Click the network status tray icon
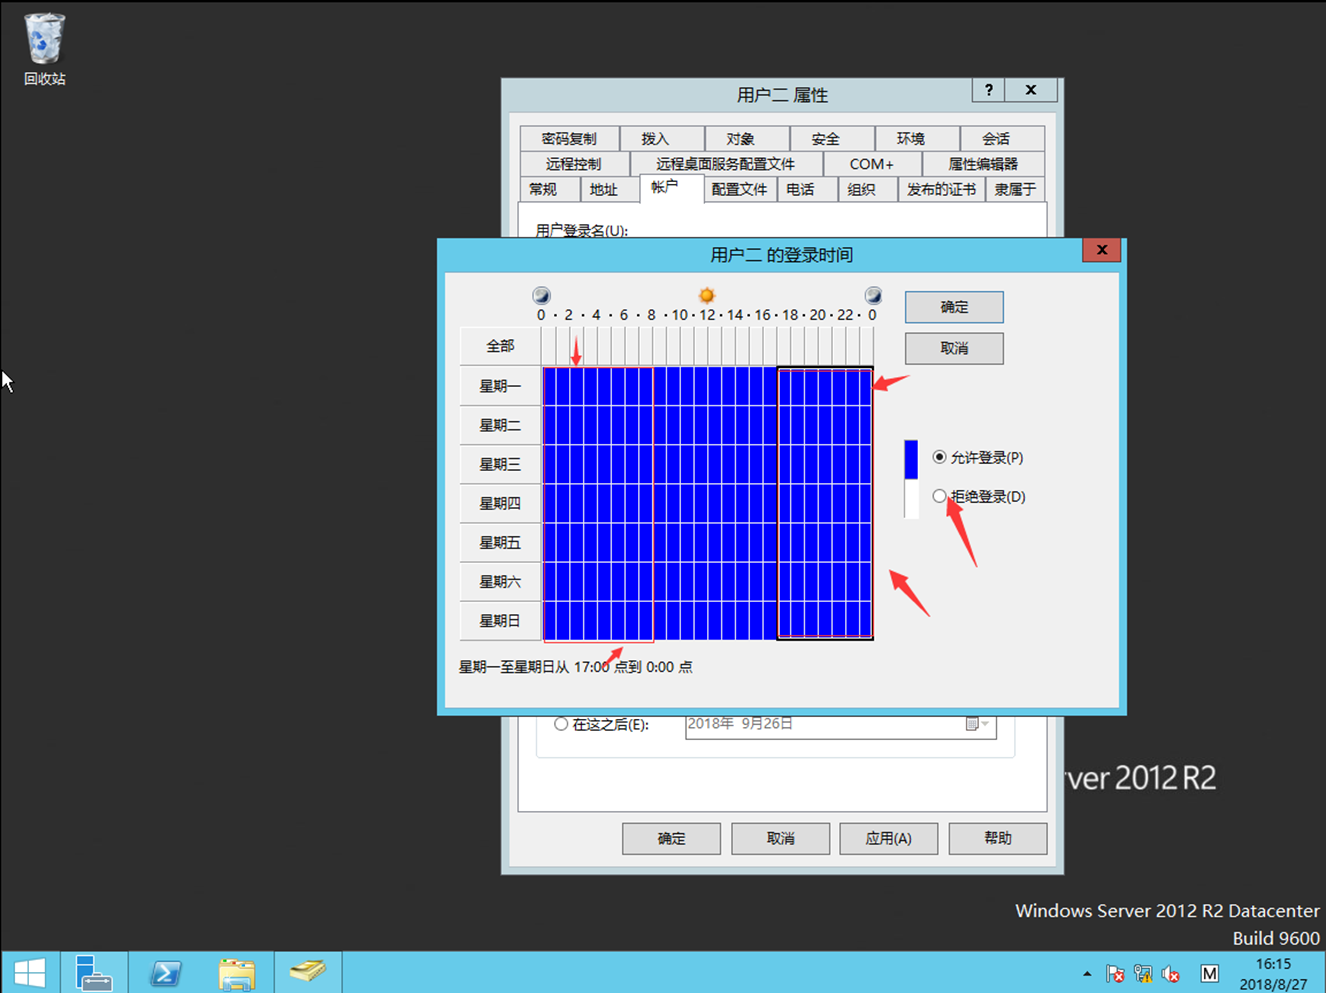 (1143, 973)
